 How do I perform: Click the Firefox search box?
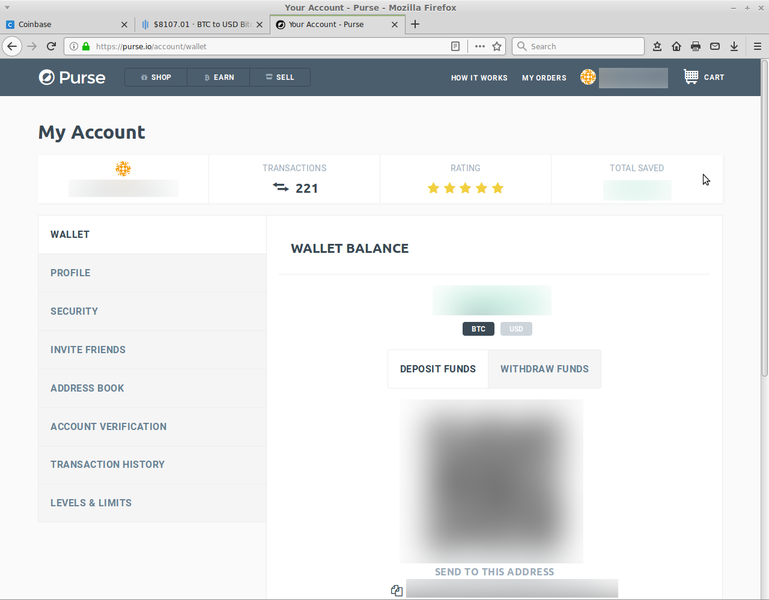[578, 47]
